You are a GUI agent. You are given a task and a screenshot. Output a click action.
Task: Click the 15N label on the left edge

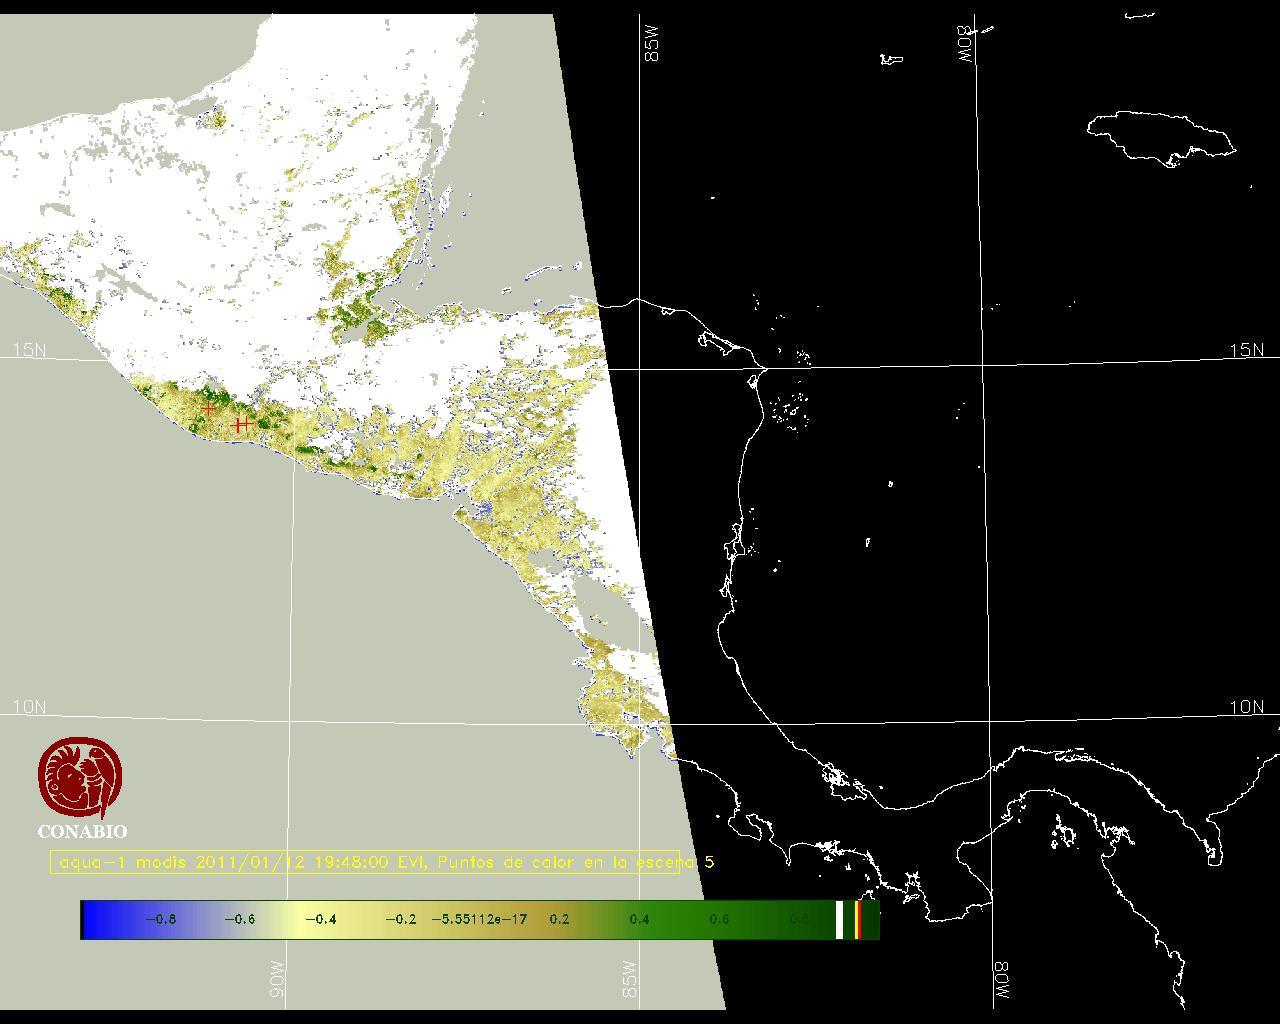pos(29,350)
